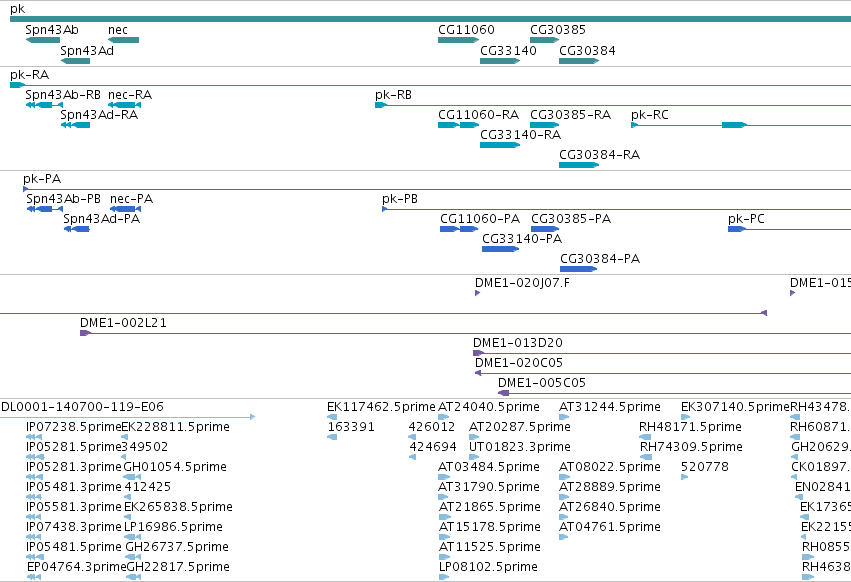Select the UT01823.3prime EST label
Viewport: 851px width, 582px height.
pos(520,447)
